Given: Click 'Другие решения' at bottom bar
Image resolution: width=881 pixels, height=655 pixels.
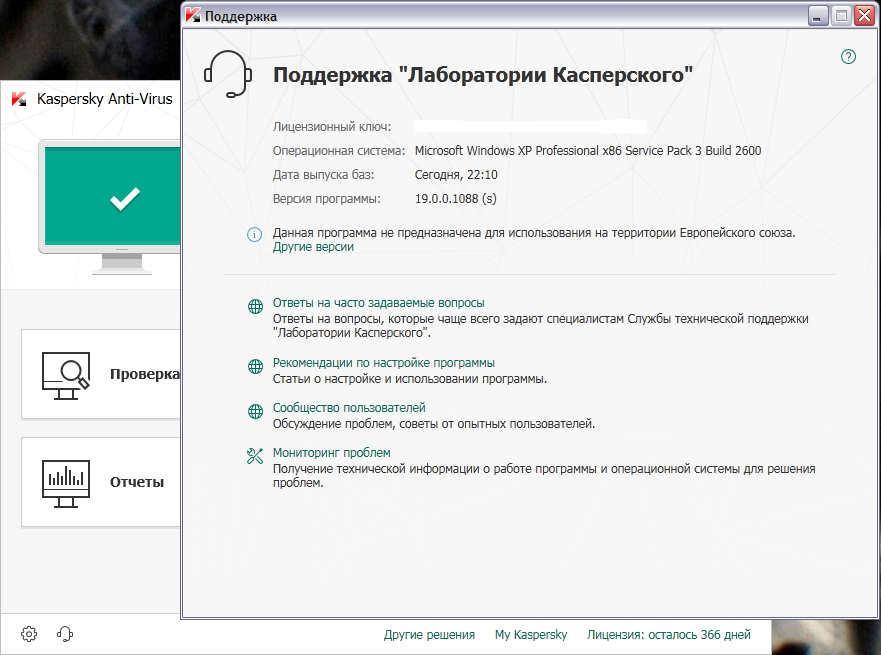Looking at the screenshot, I should tap(429, 635).
